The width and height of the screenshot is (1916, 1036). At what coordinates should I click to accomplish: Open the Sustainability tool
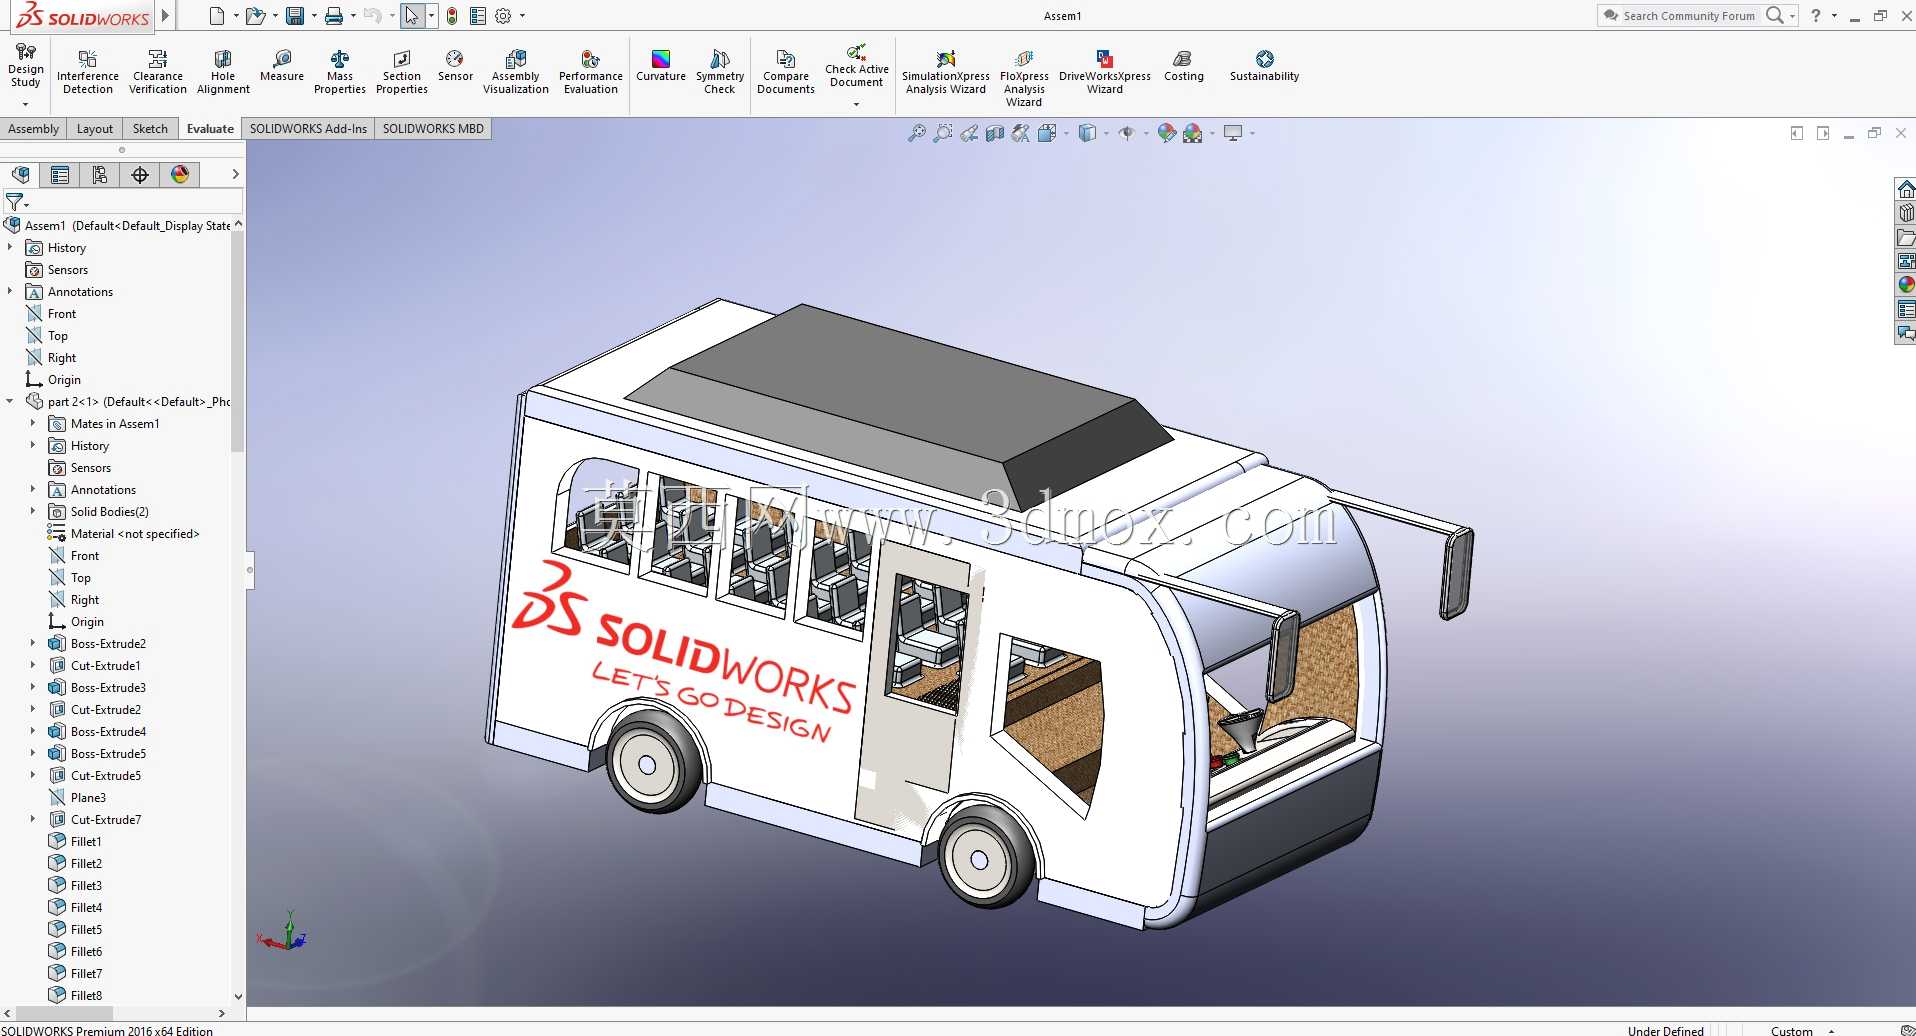(x=1264, y=66)
